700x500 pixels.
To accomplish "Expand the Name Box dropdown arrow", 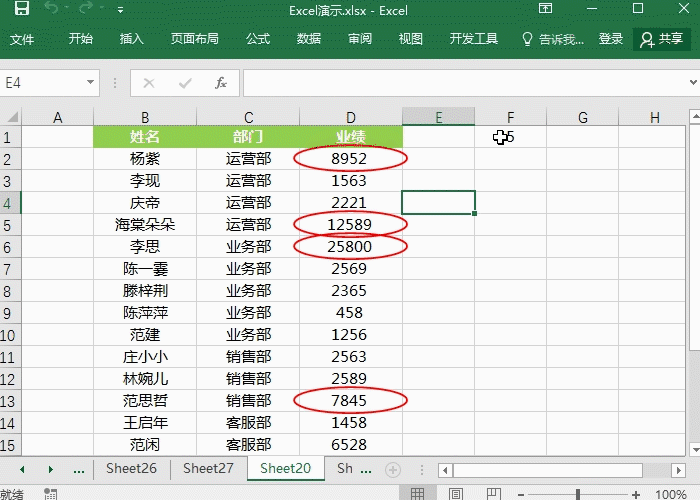I will point(91,83).
